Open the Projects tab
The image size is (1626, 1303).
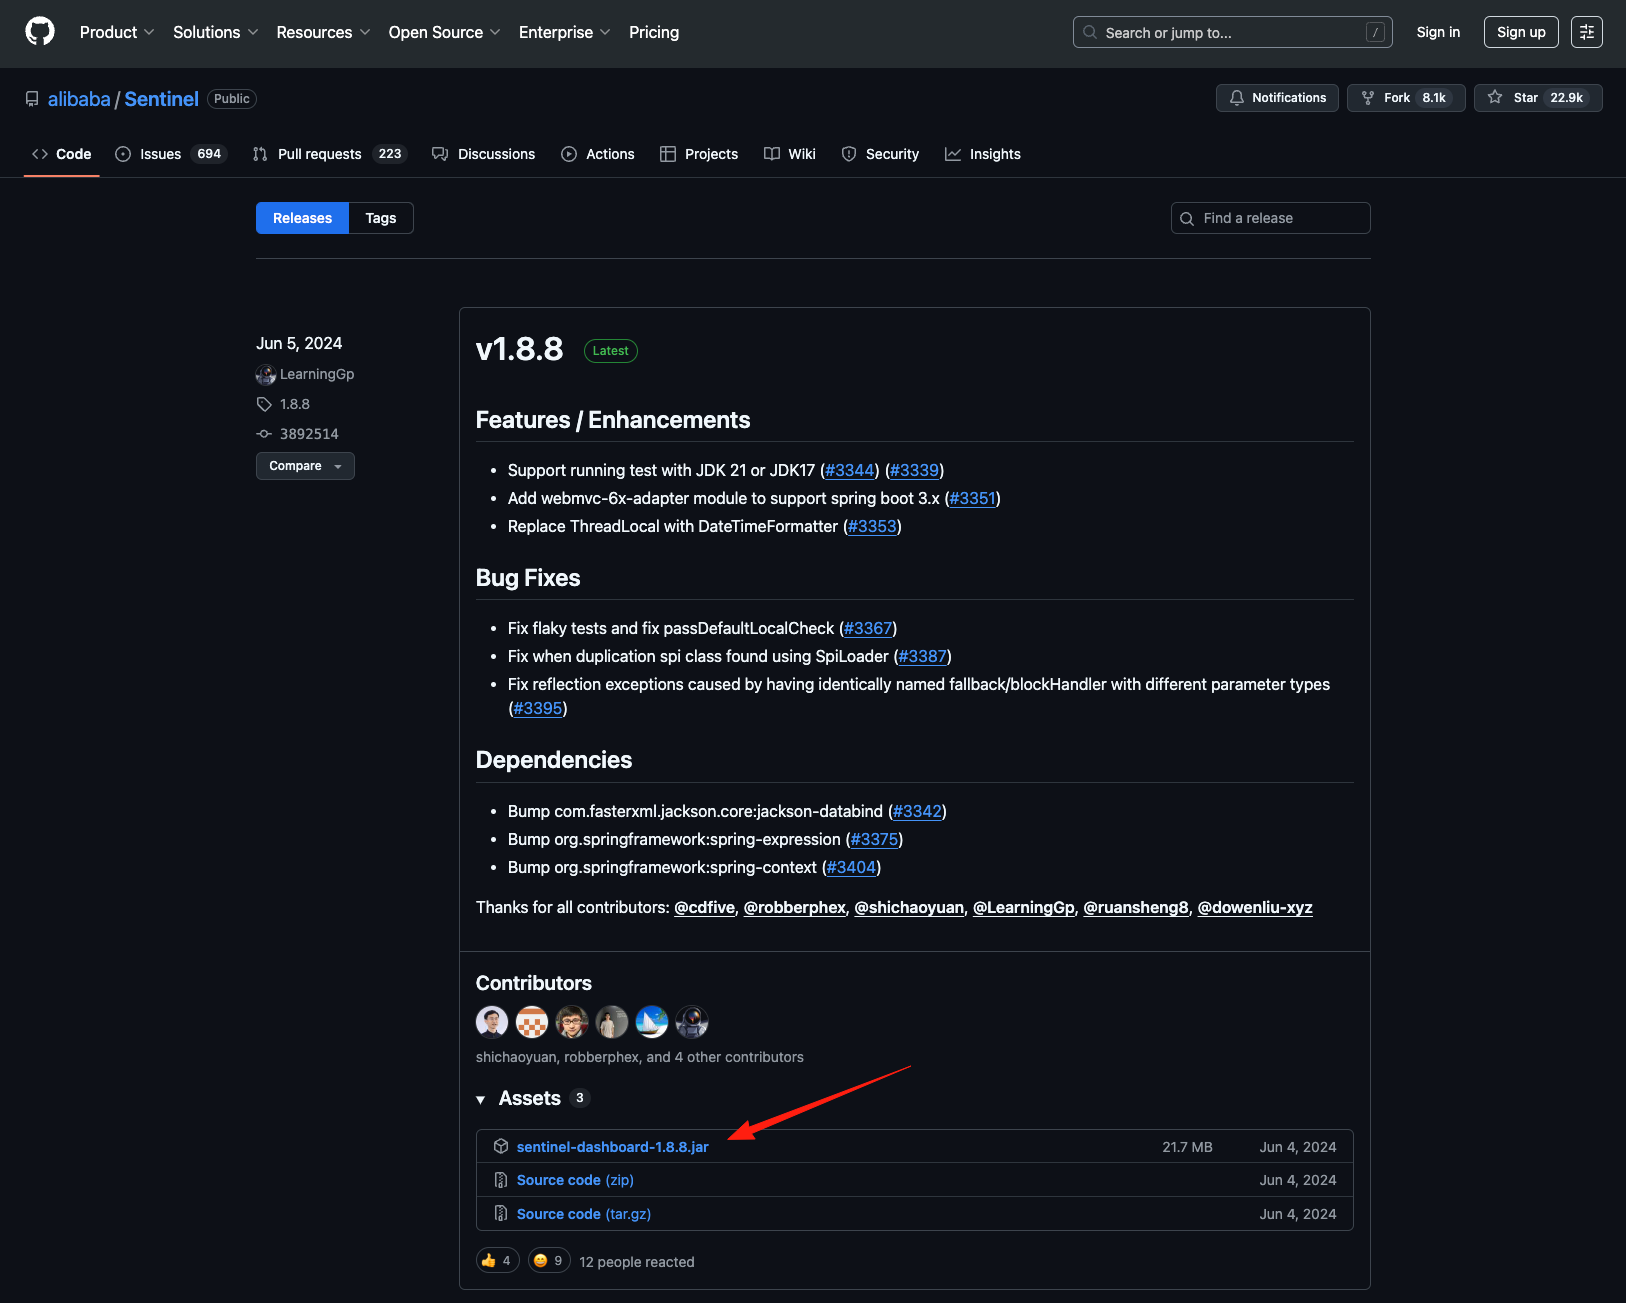coord(699,154)
